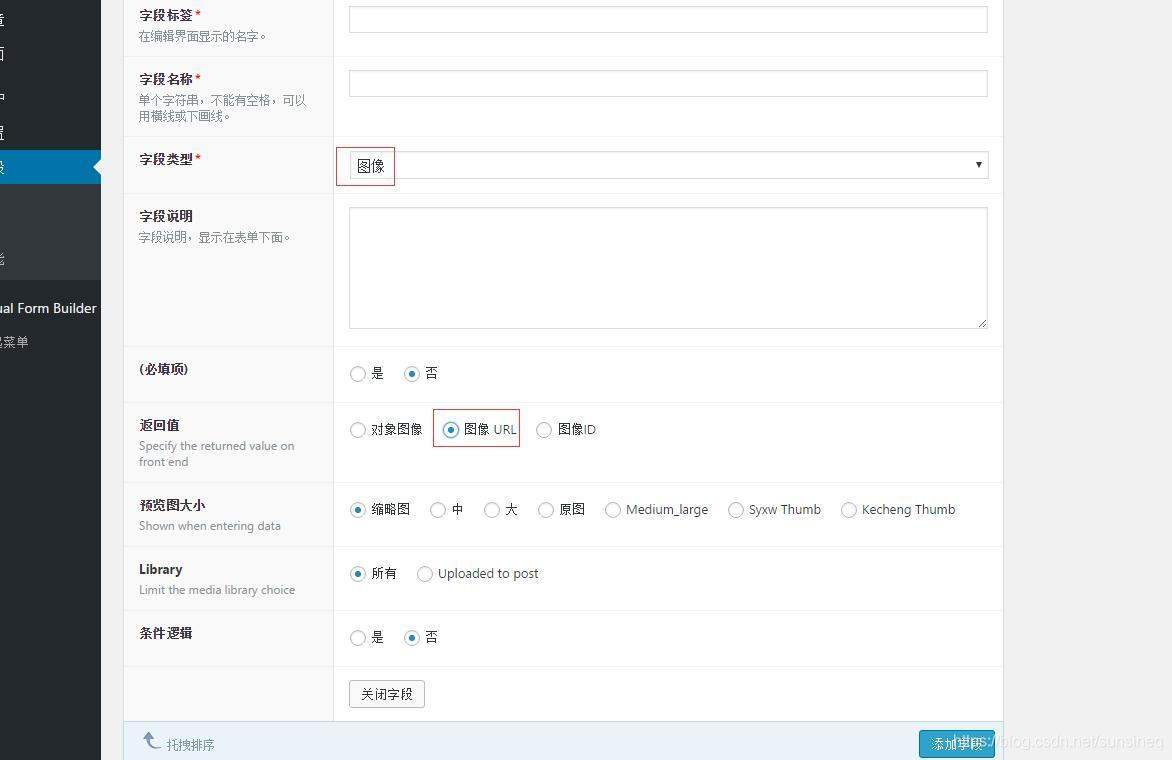Select 对象图像 as the return value
This screenshot has width=1172, height=760.
[x=358, y=429]
